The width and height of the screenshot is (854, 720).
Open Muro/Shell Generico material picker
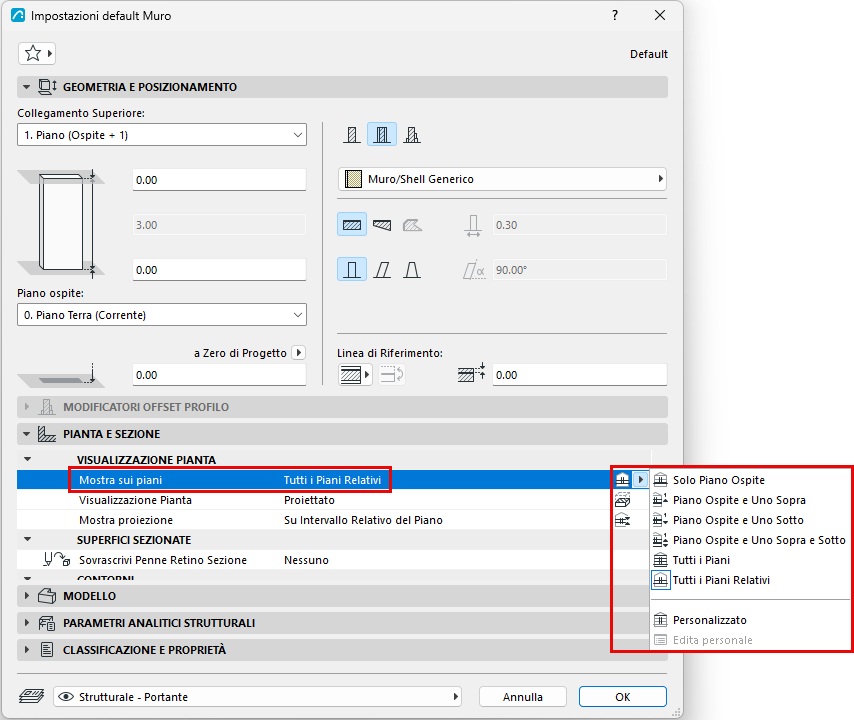tap(502, 179)
